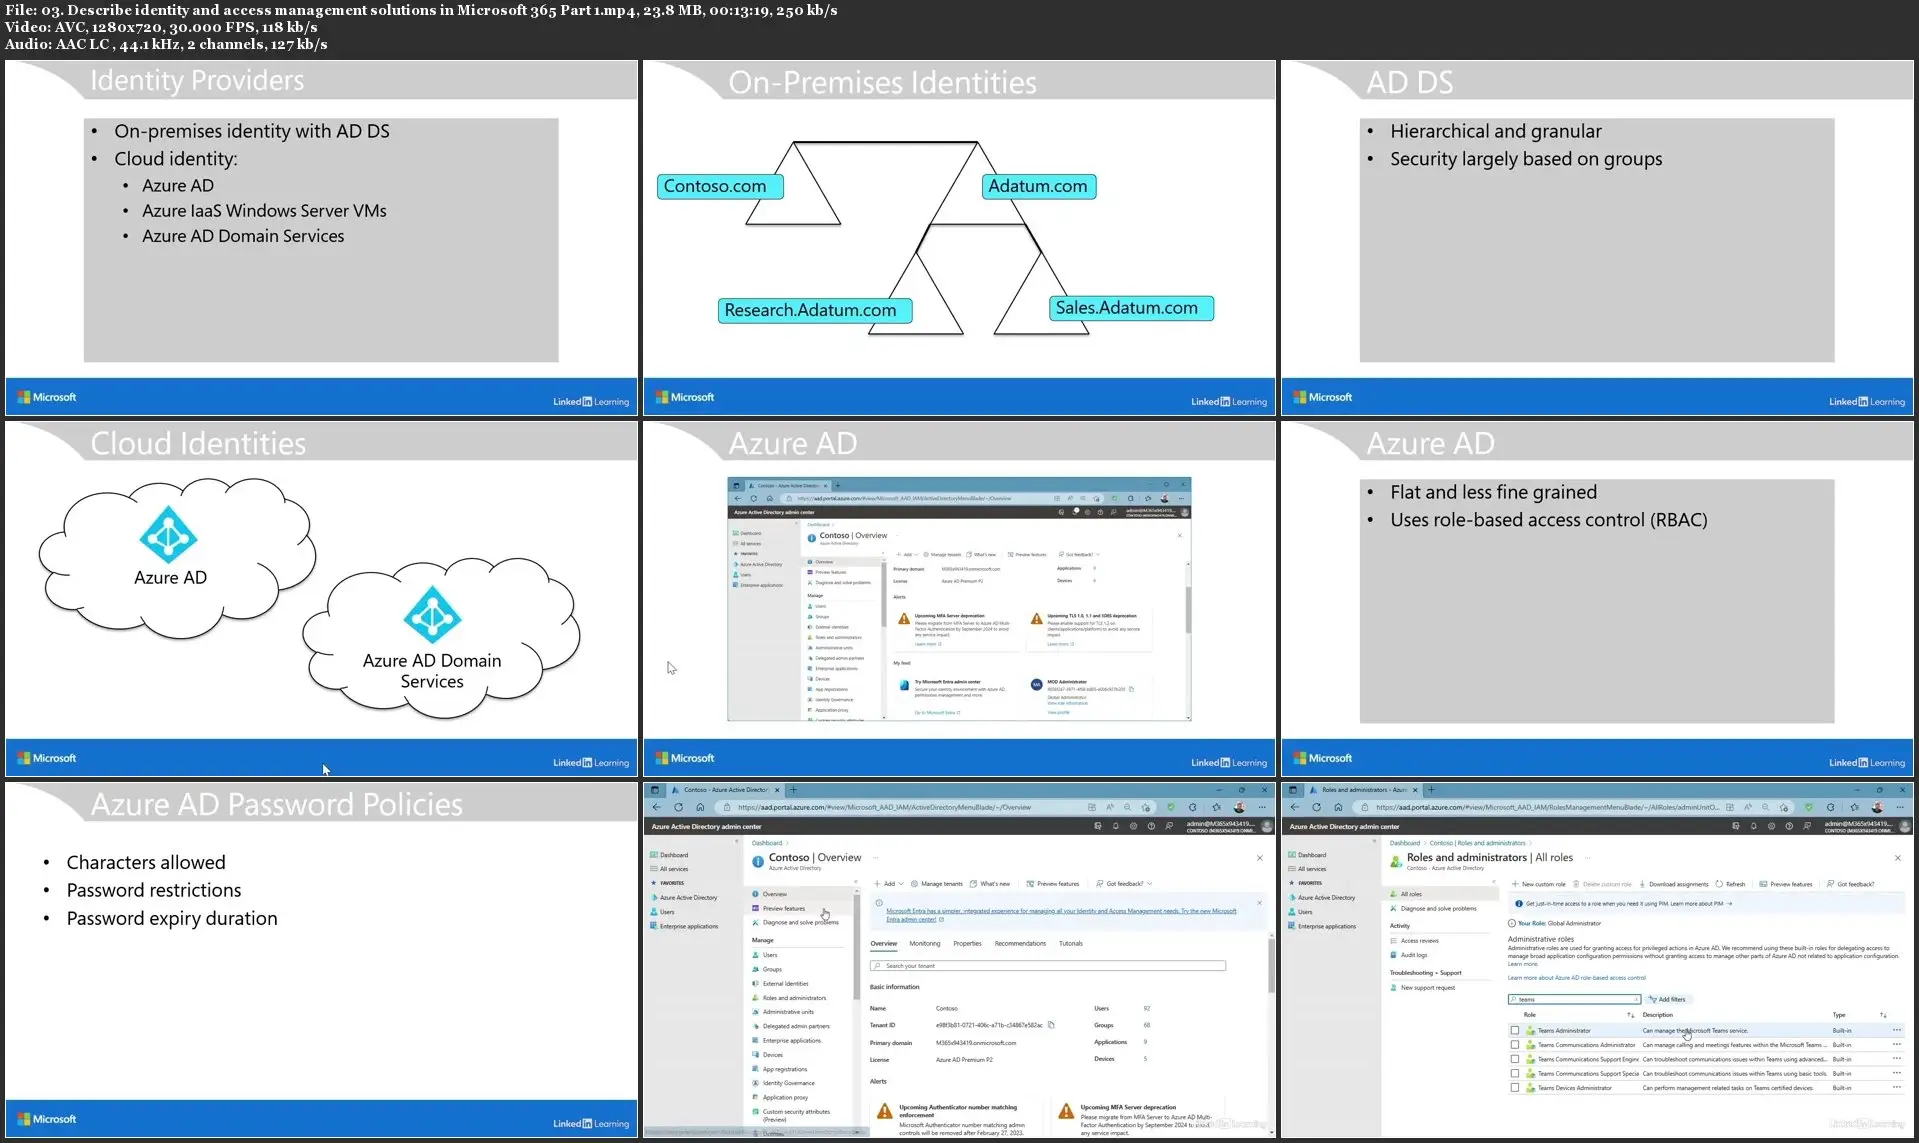Switch to the Monitoring tab
Image resolution: width=1919 pixels, height=1143 pixels.
(924, 943)
